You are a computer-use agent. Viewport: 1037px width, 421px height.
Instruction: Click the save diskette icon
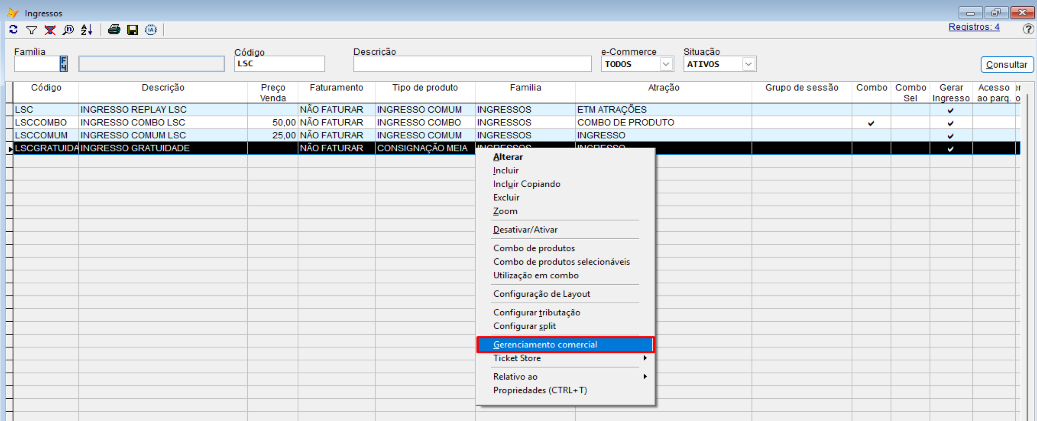(x=132, y=30)
